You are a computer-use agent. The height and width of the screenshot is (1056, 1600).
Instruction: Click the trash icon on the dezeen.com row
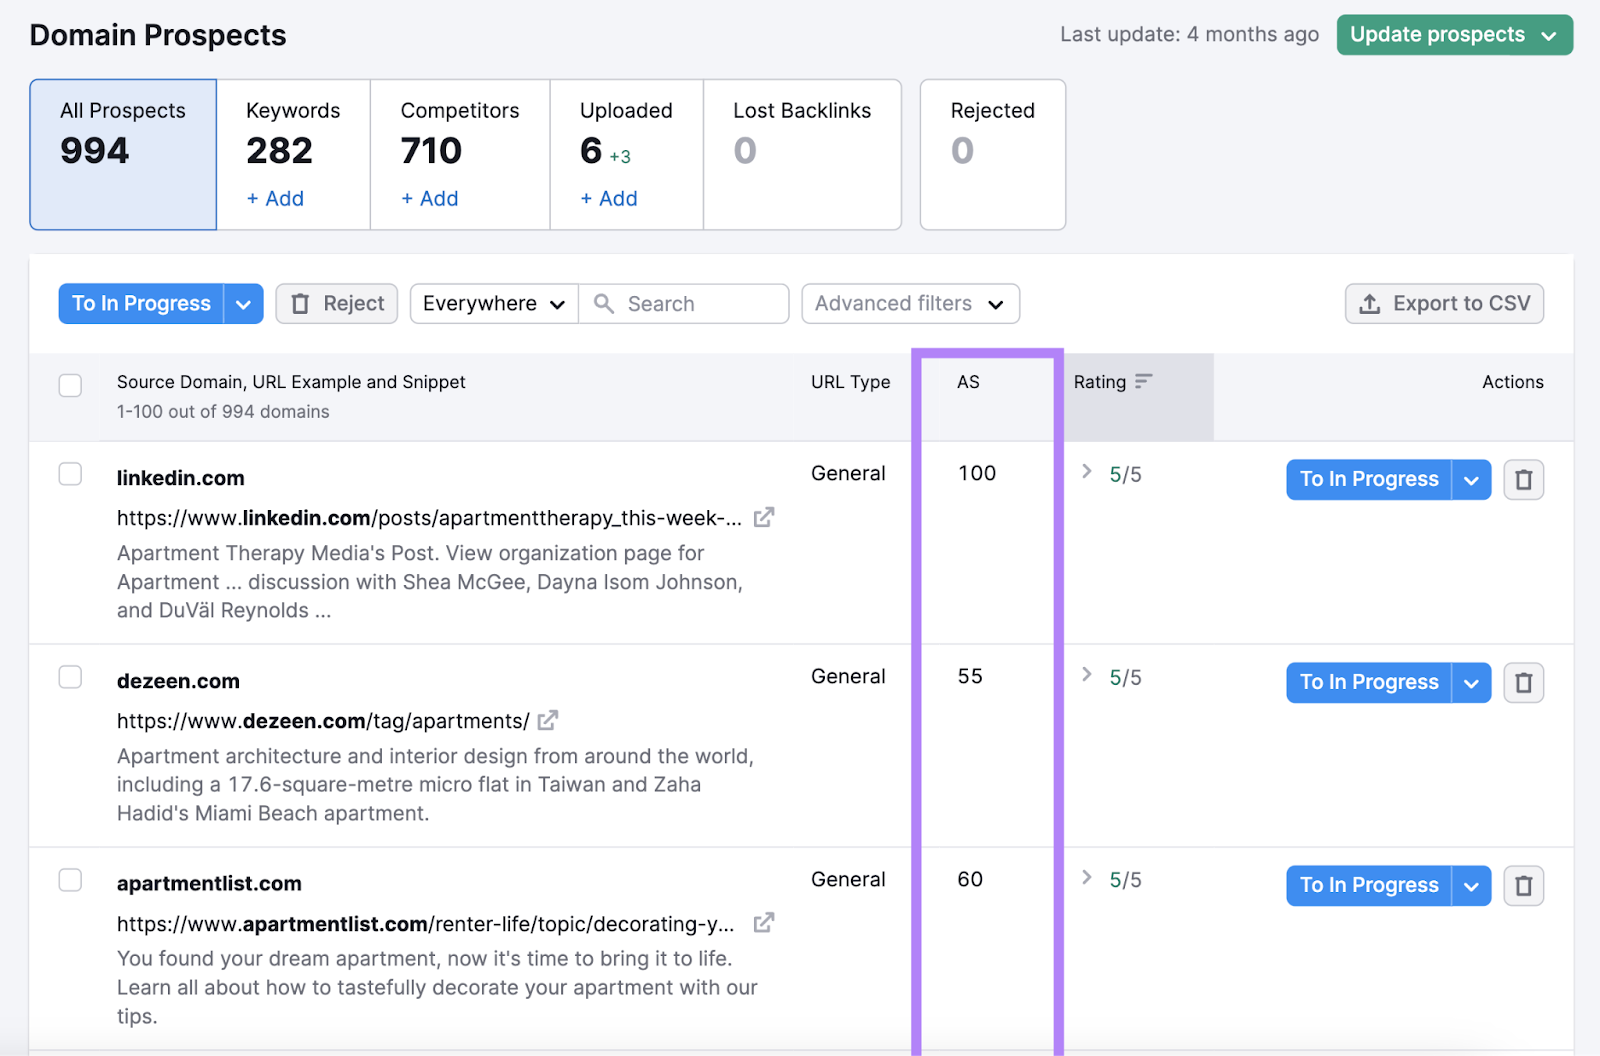click(x=1523, y=682)
